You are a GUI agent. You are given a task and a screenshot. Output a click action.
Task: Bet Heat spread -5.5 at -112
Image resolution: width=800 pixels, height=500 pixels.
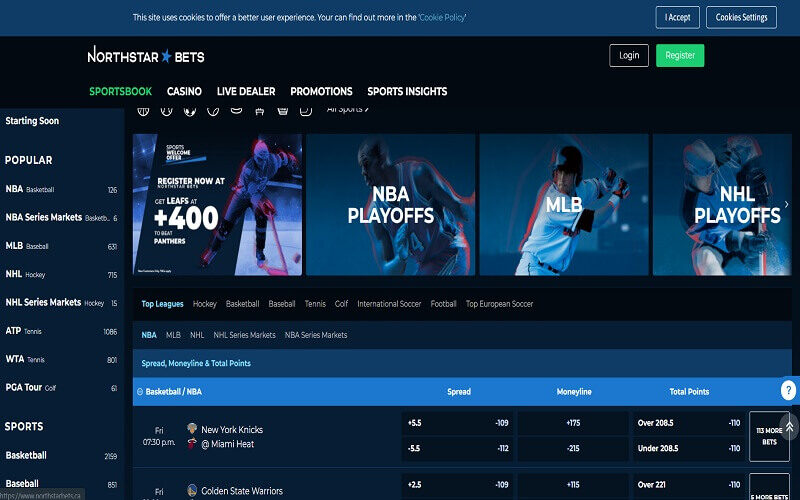(x=458, y=448)
